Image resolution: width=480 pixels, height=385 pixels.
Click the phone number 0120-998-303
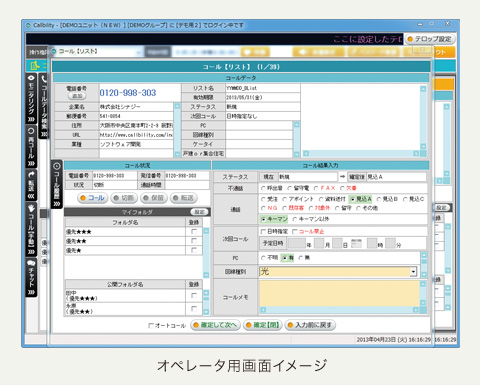click(128, 93)
